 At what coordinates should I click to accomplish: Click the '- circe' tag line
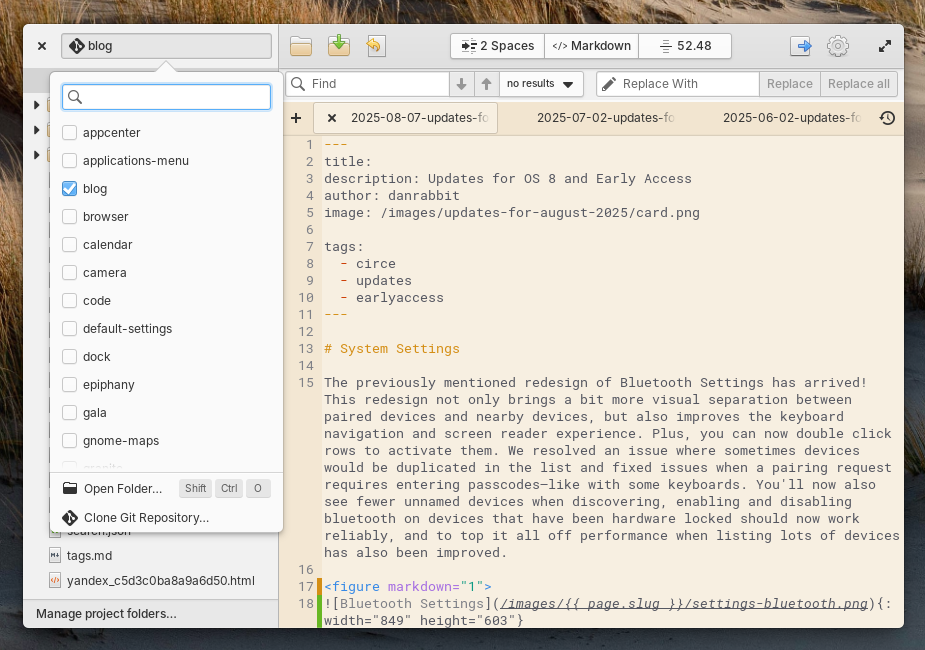coord(368,264)
